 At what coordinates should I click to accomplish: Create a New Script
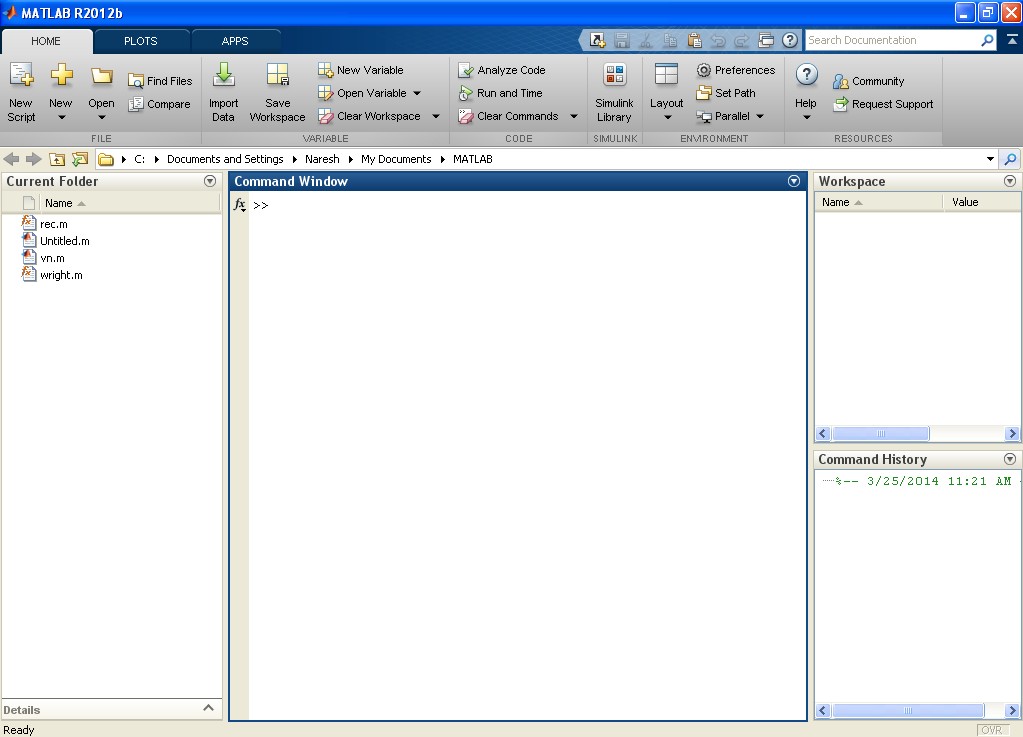click(21, 93)
